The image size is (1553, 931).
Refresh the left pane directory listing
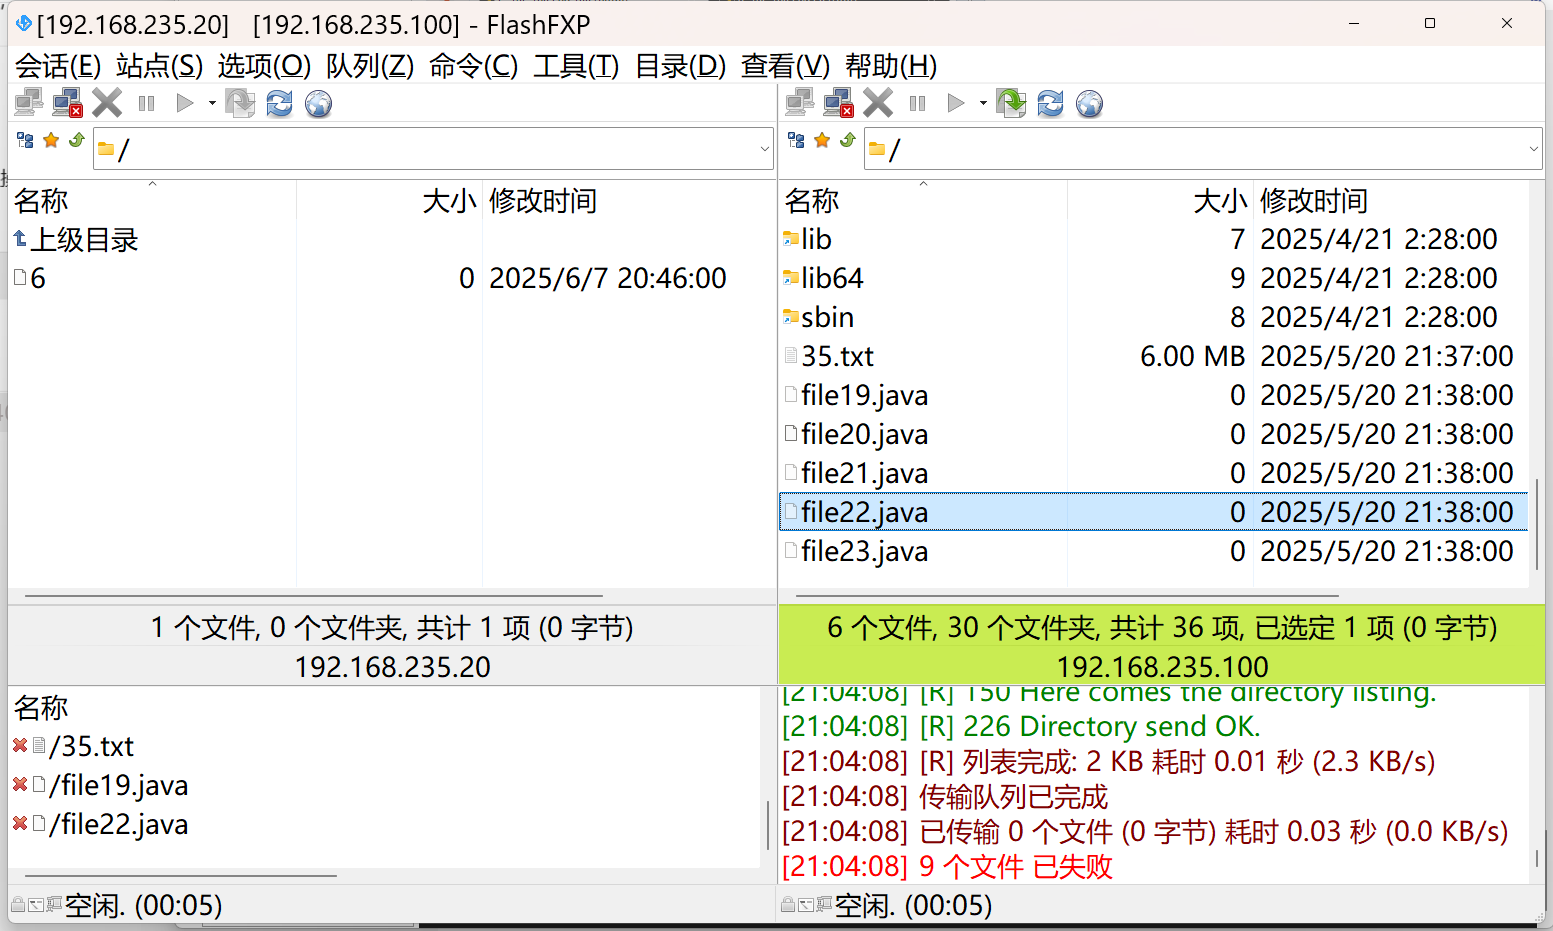click(x=279, y=103)
